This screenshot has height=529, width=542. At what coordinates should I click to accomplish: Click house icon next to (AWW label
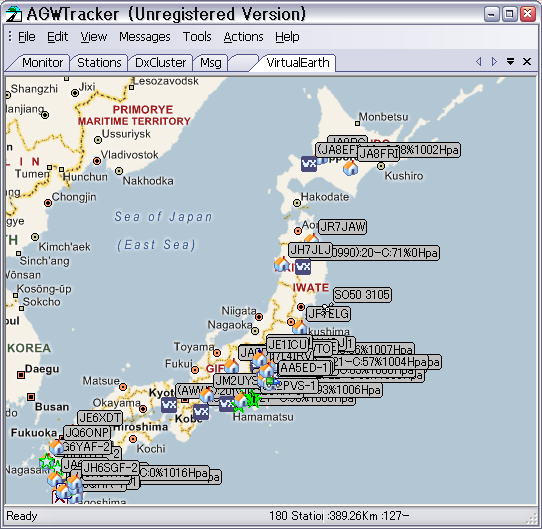point(207,395)
